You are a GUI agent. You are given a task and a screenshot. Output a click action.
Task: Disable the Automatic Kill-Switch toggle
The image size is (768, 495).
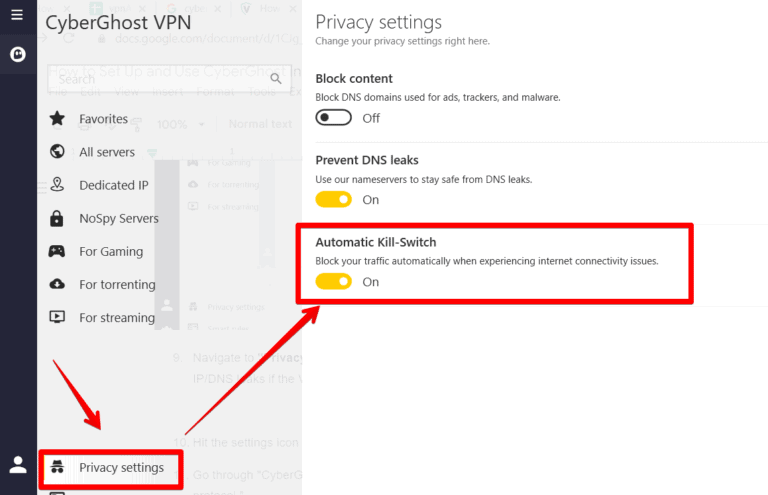click(x=334, y=282)
